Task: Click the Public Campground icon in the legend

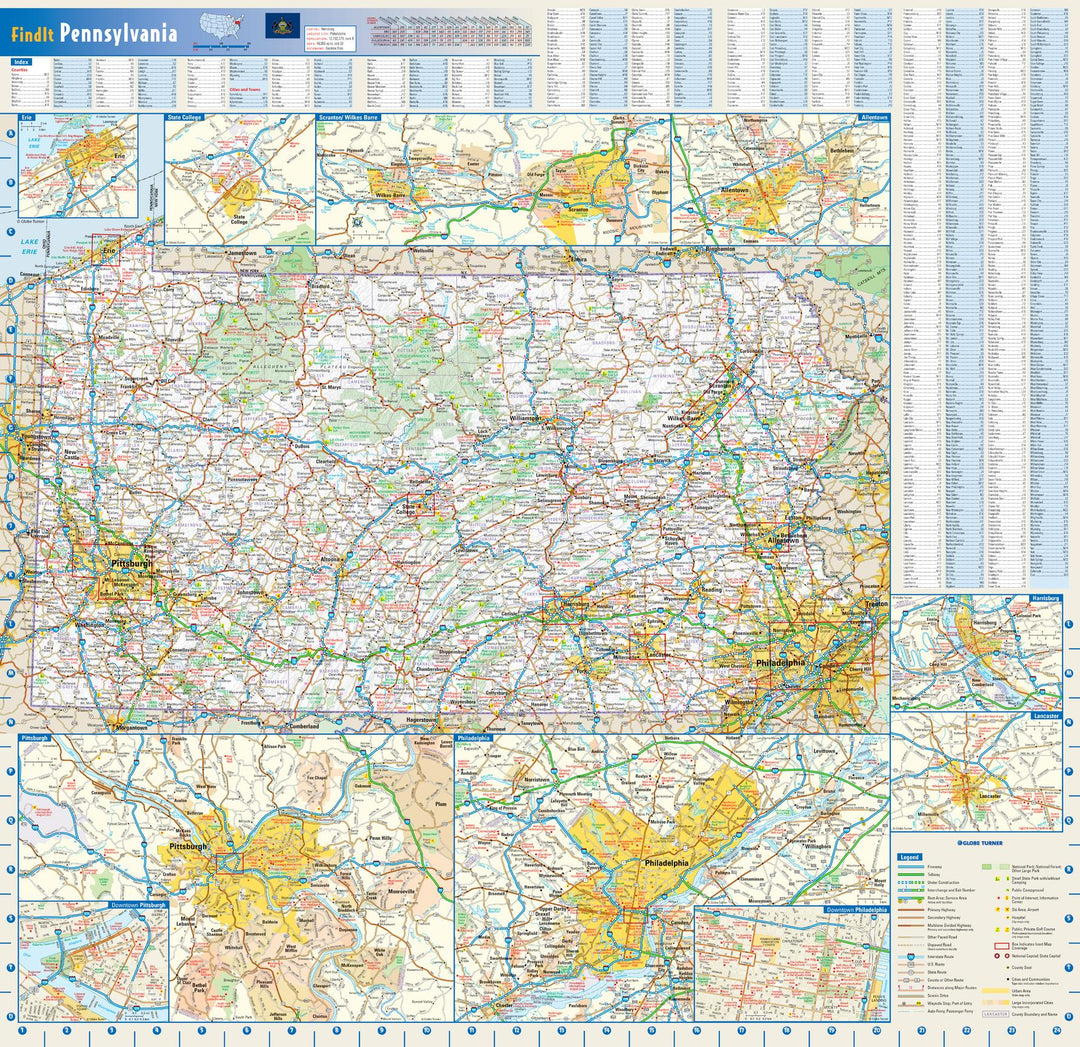Action: click(1007, 890)
